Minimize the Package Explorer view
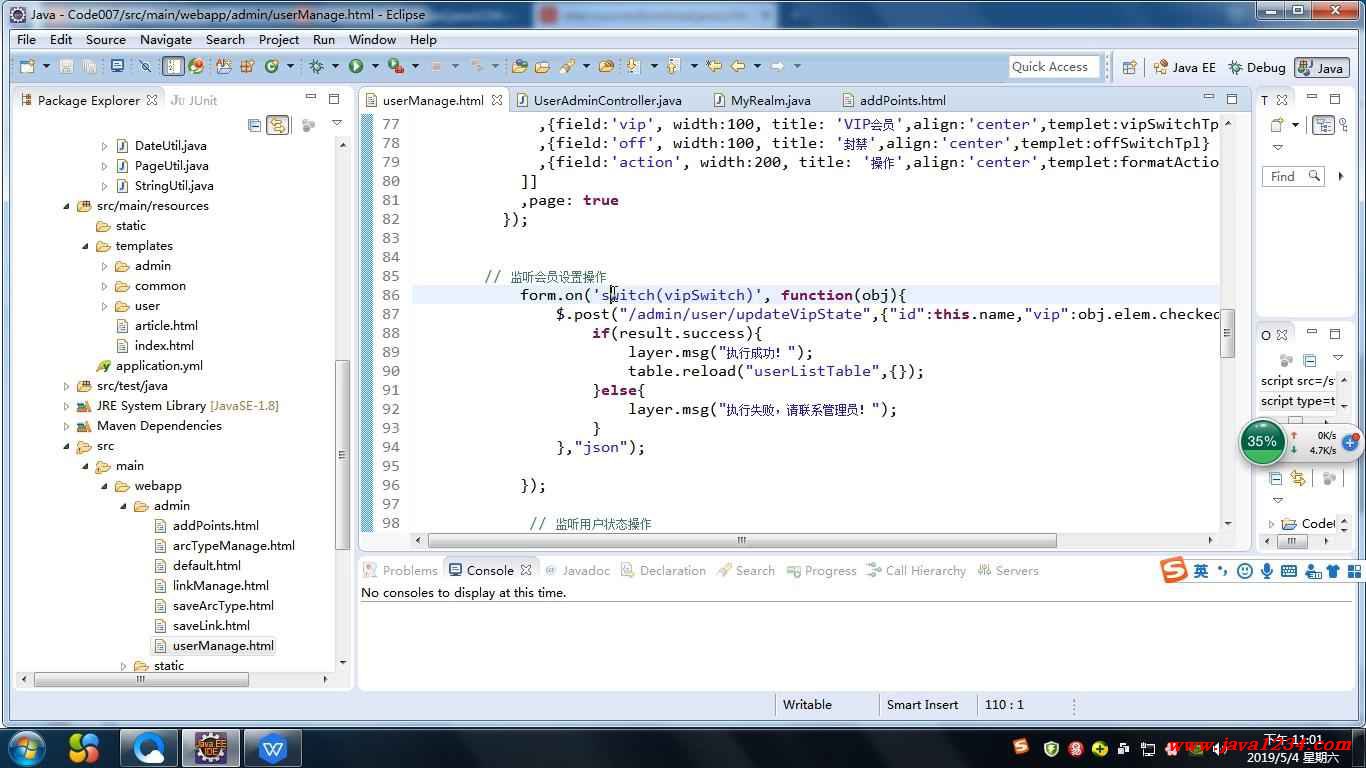The image size is (1366, 768). (x=311, y=99)
